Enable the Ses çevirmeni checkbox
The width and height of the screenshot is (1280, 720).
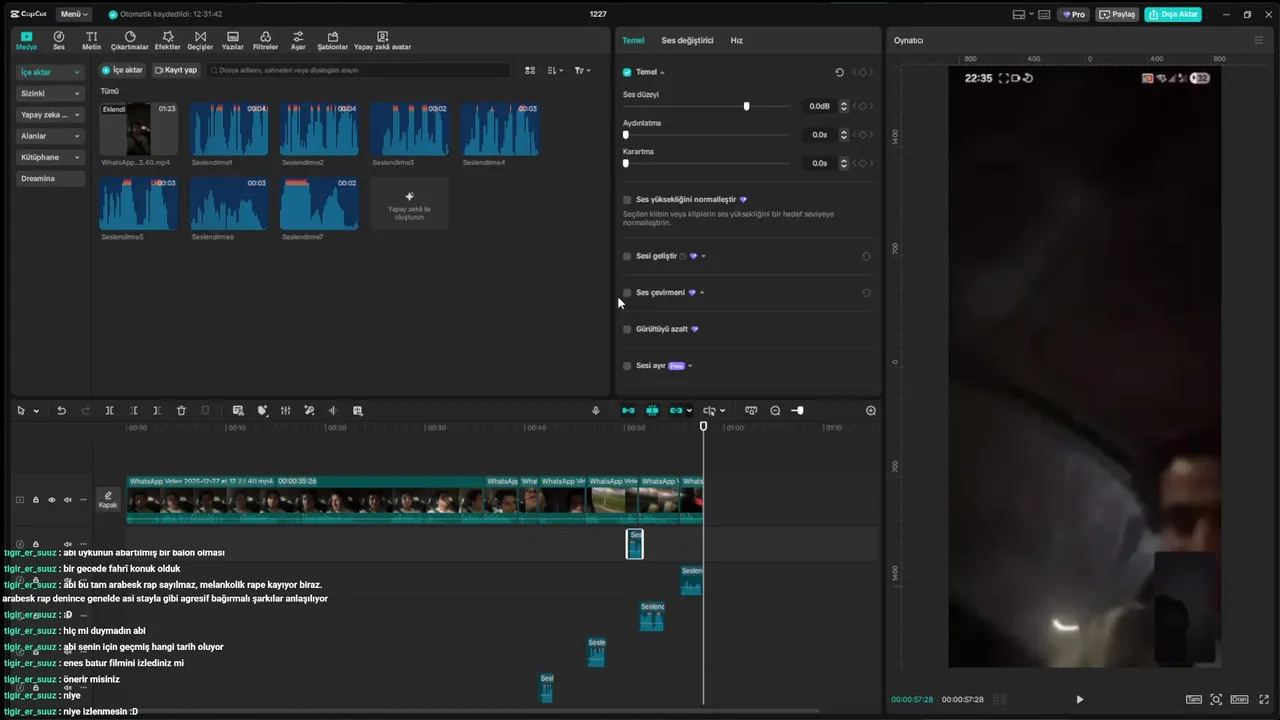pyautogui.click(x=627, y=293)
